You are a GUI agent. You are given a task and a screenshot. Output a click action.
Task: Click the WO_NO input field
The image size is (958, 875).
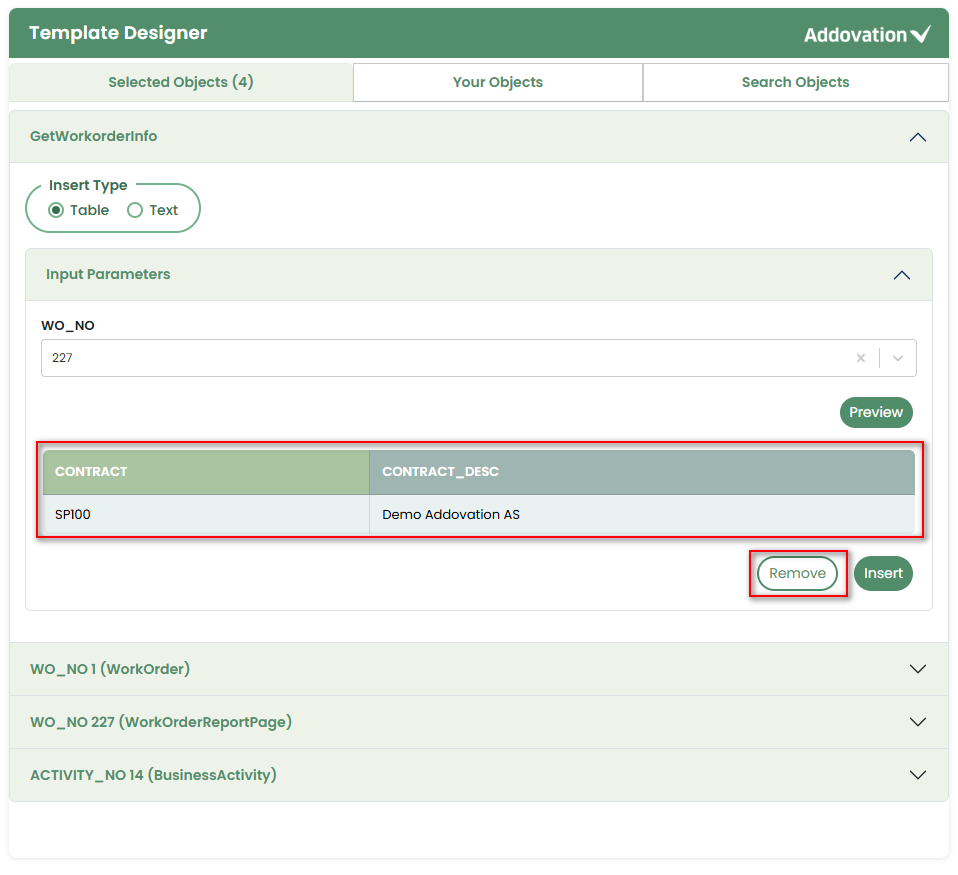[440, 358]
